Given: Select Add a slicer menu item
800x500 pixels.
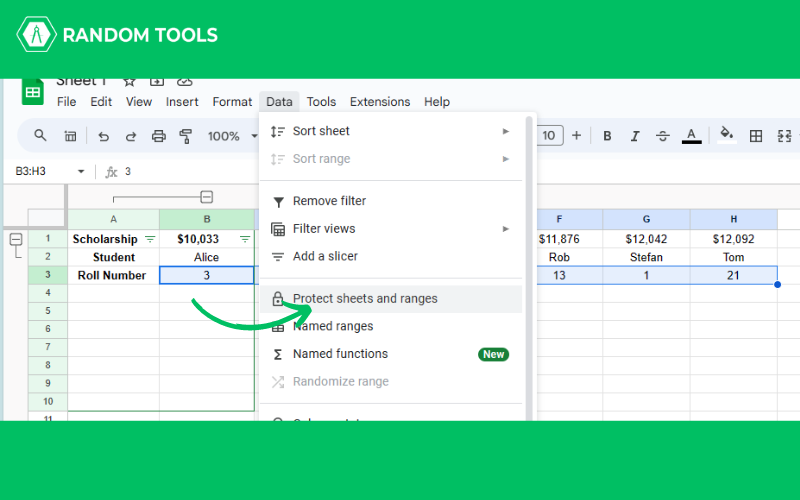Looking at the screenshot, I should point(391,256).
